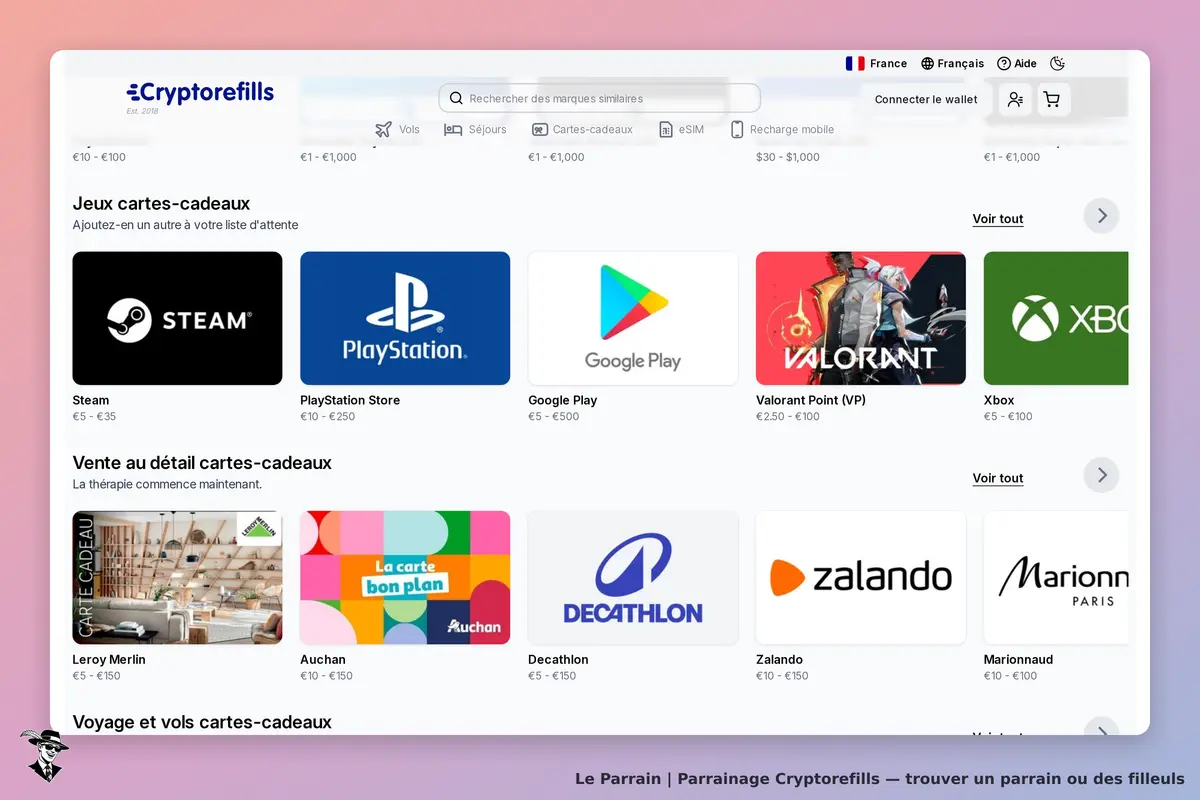
Task: Click Jeux cartes-cadeaux section heading
Action: coord(162,204)
